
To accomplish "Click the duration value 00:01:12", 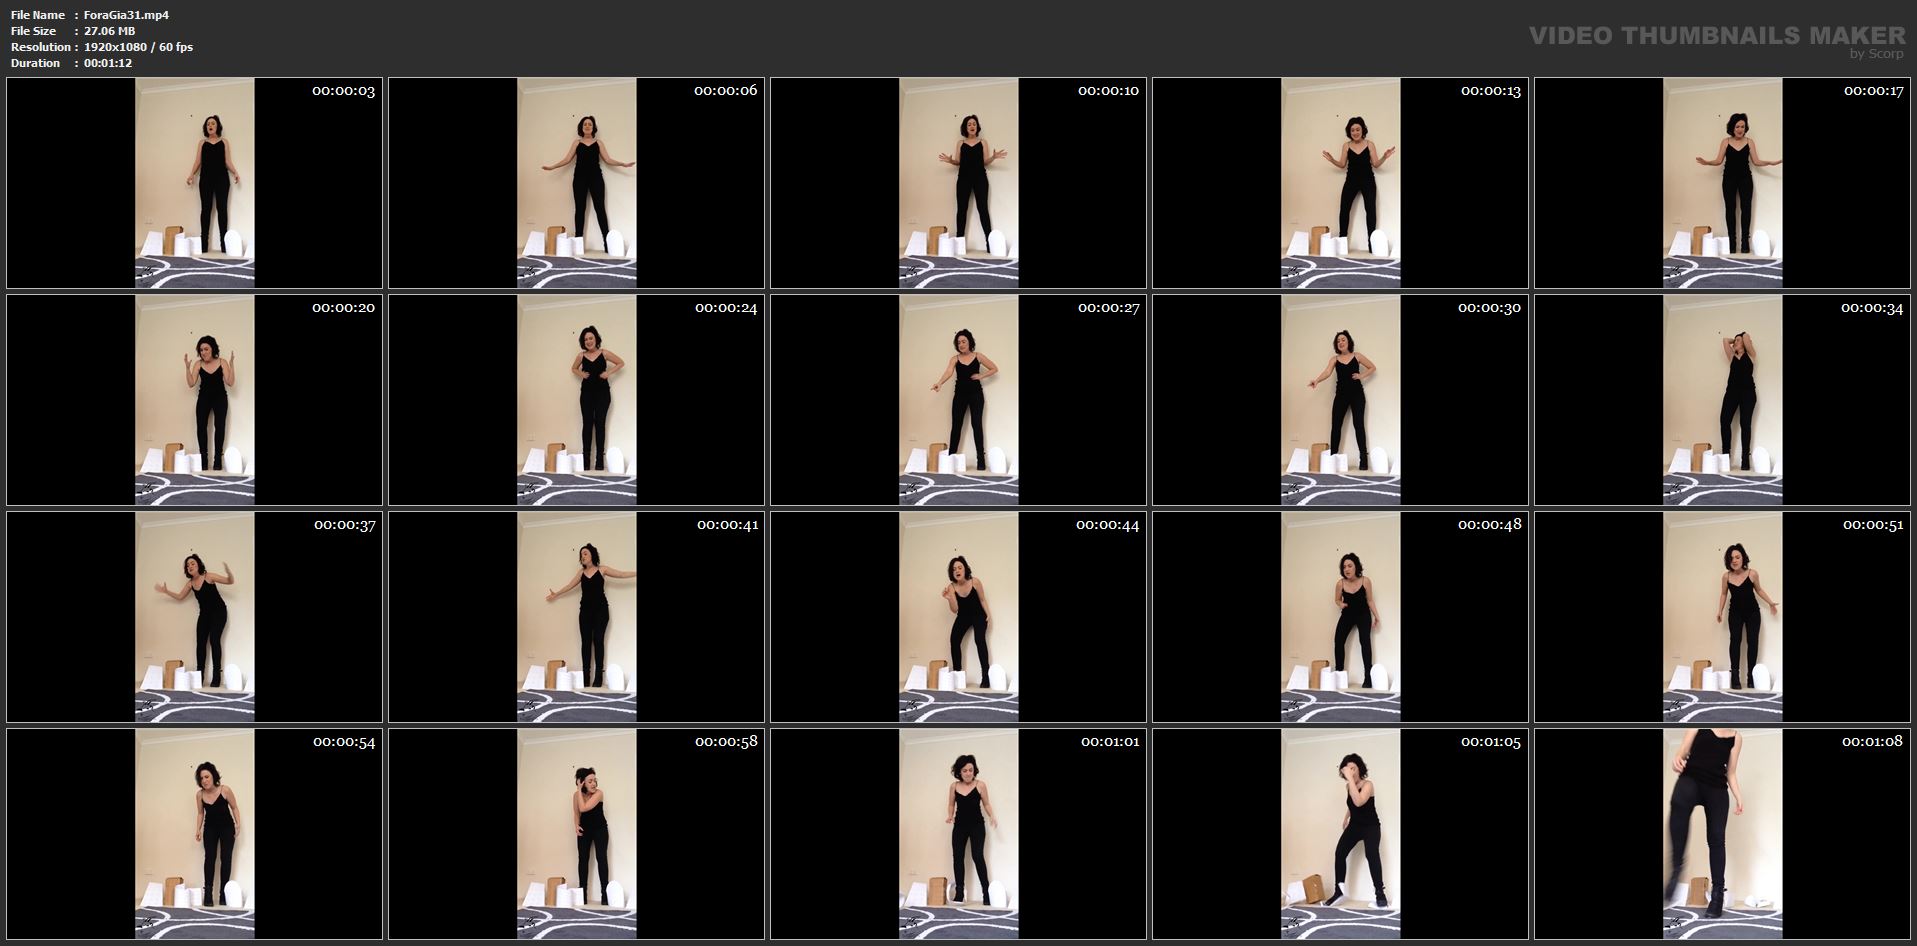I will coord(108,63).
